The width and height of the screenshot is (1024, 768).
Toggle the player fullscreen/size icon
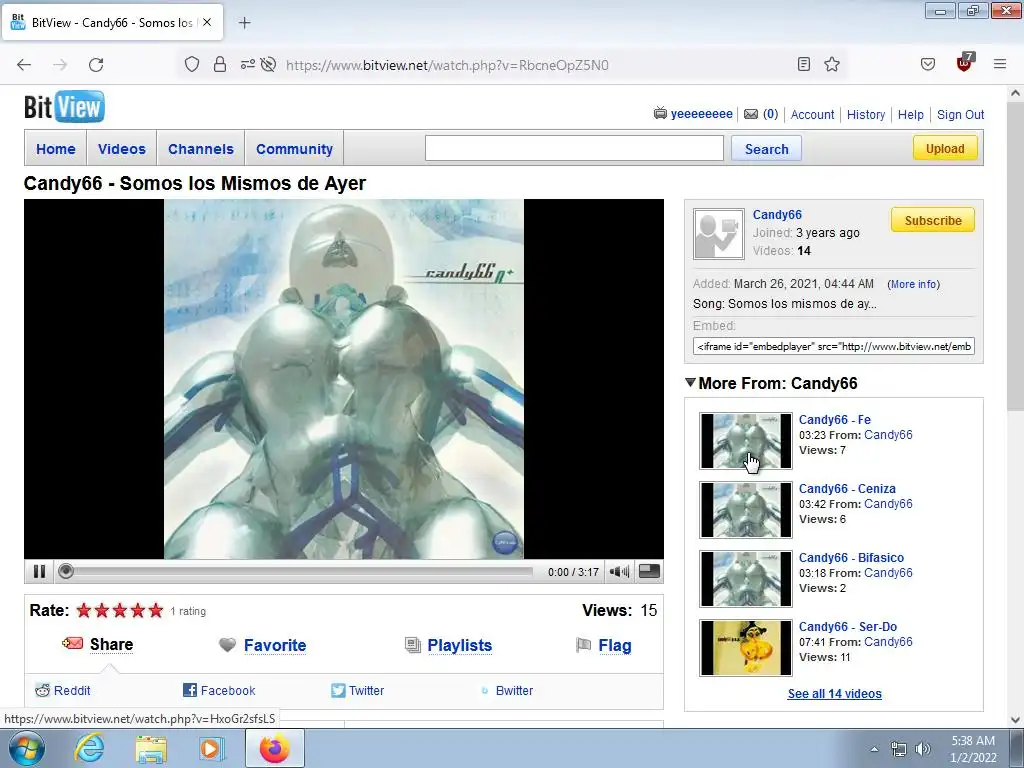(649, 571)
